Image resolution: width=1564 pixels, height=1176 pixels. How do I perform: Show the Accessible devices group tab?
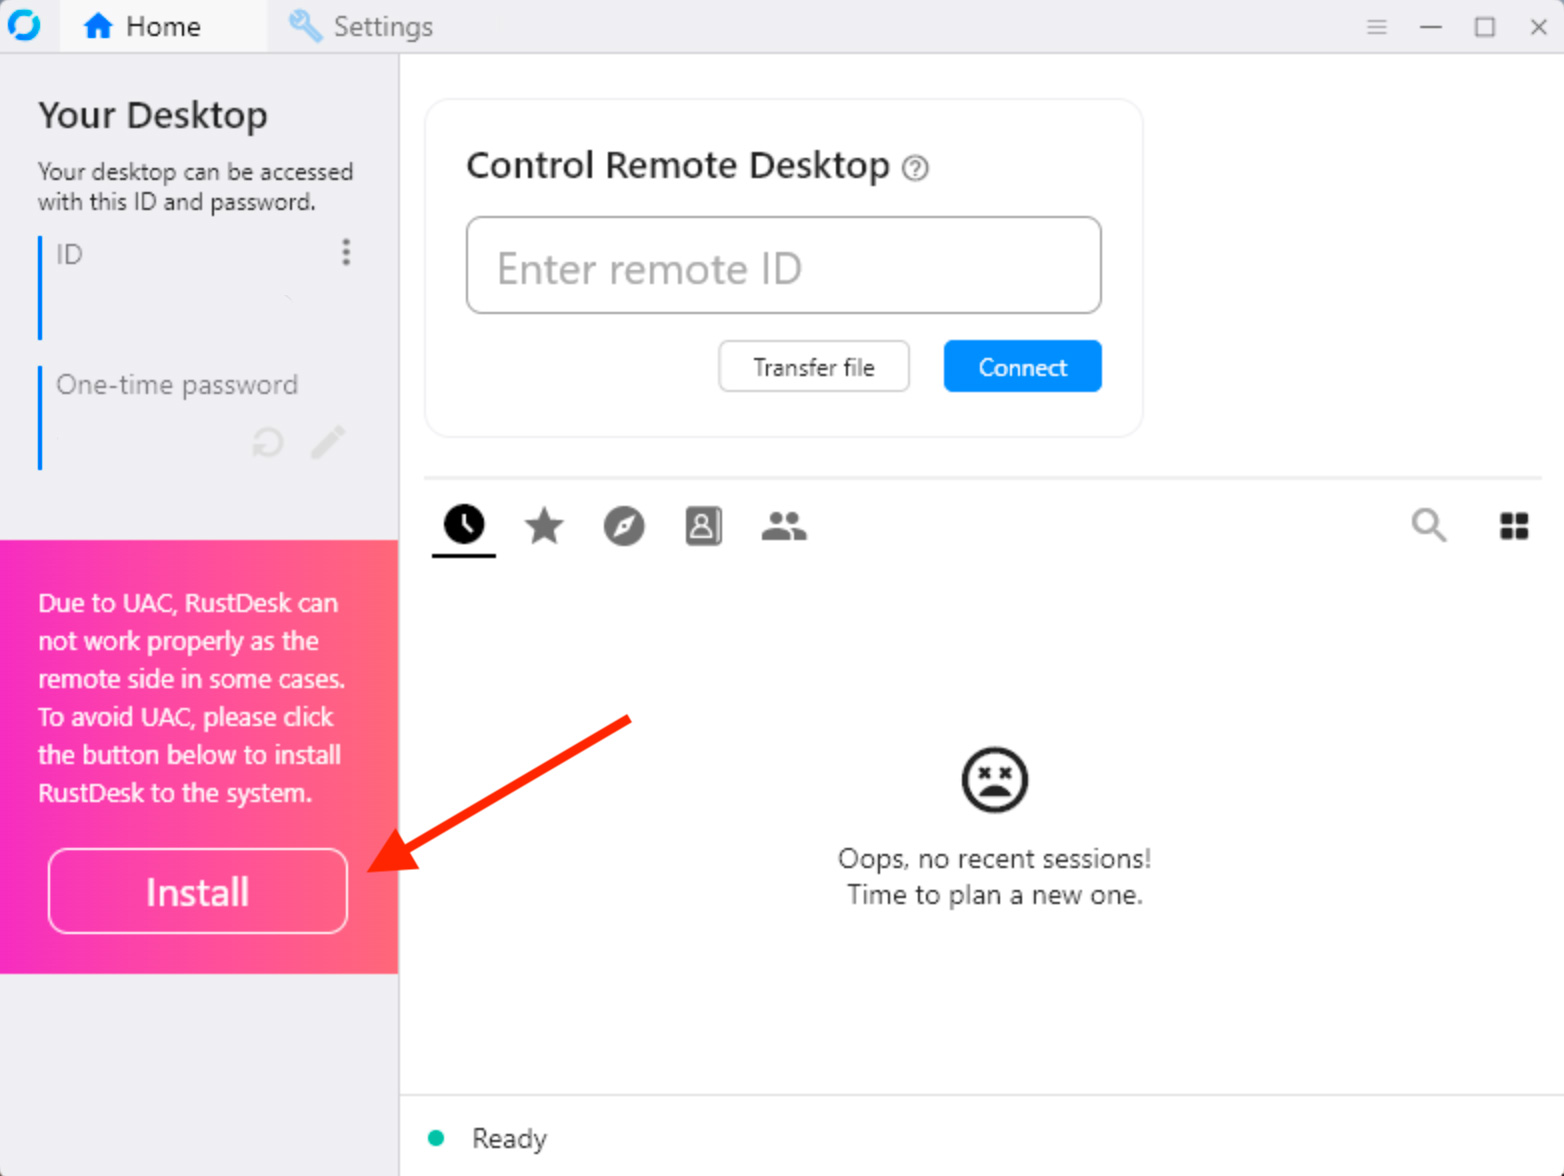(x=783, y=526)
